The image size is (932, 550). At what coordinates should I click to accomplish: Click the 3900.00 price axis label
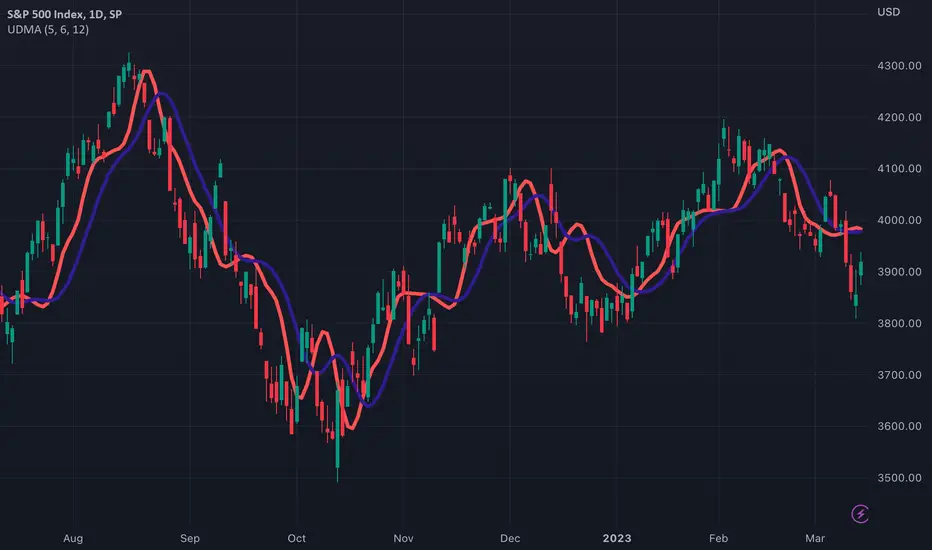click(x=899, y=272)
